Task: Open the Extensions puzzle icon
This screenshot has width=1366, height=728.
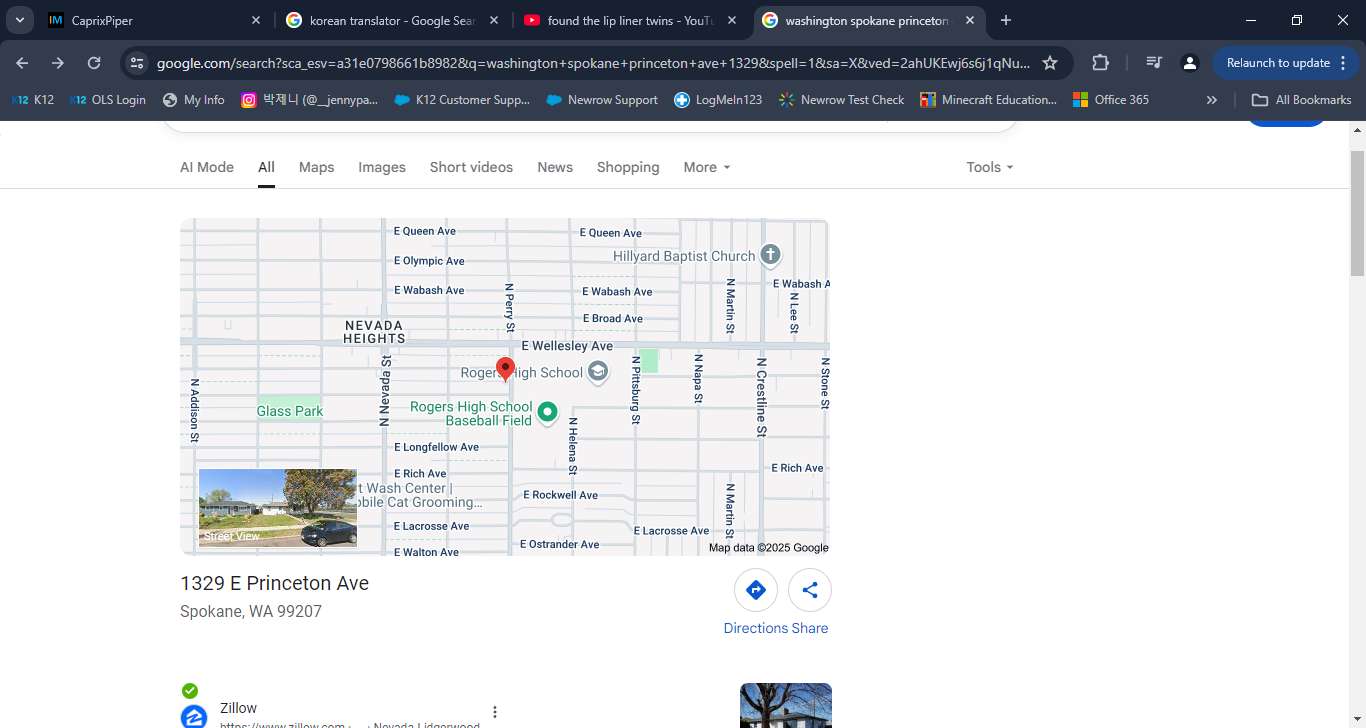Action: coord(1100,63)
